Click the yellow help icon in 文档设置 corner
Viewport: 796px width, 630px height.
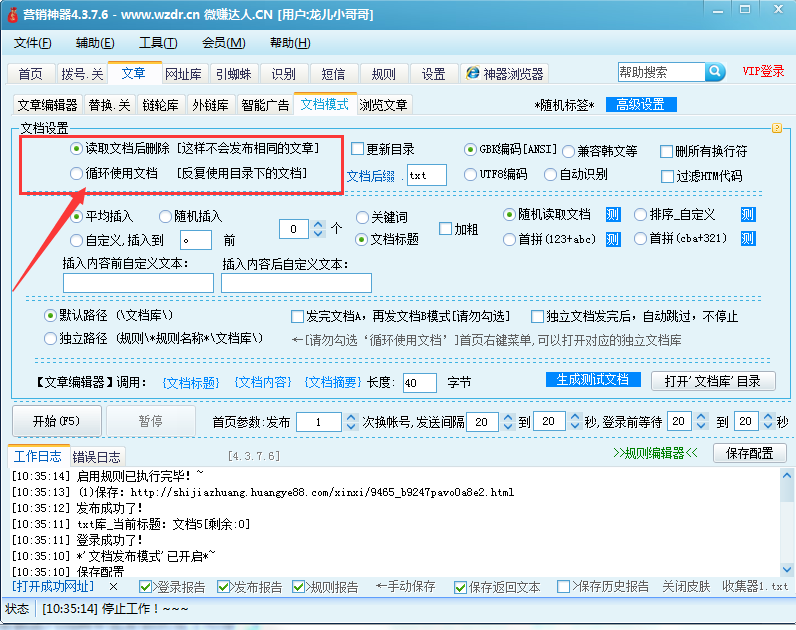click(x=777, y=128)
